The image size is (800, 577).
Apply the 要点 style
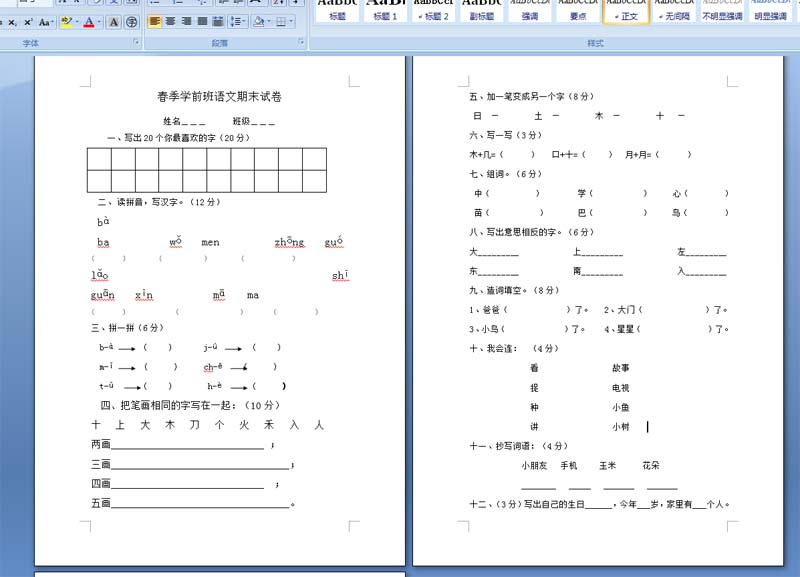pyautogui.click(x=578, y=10)
